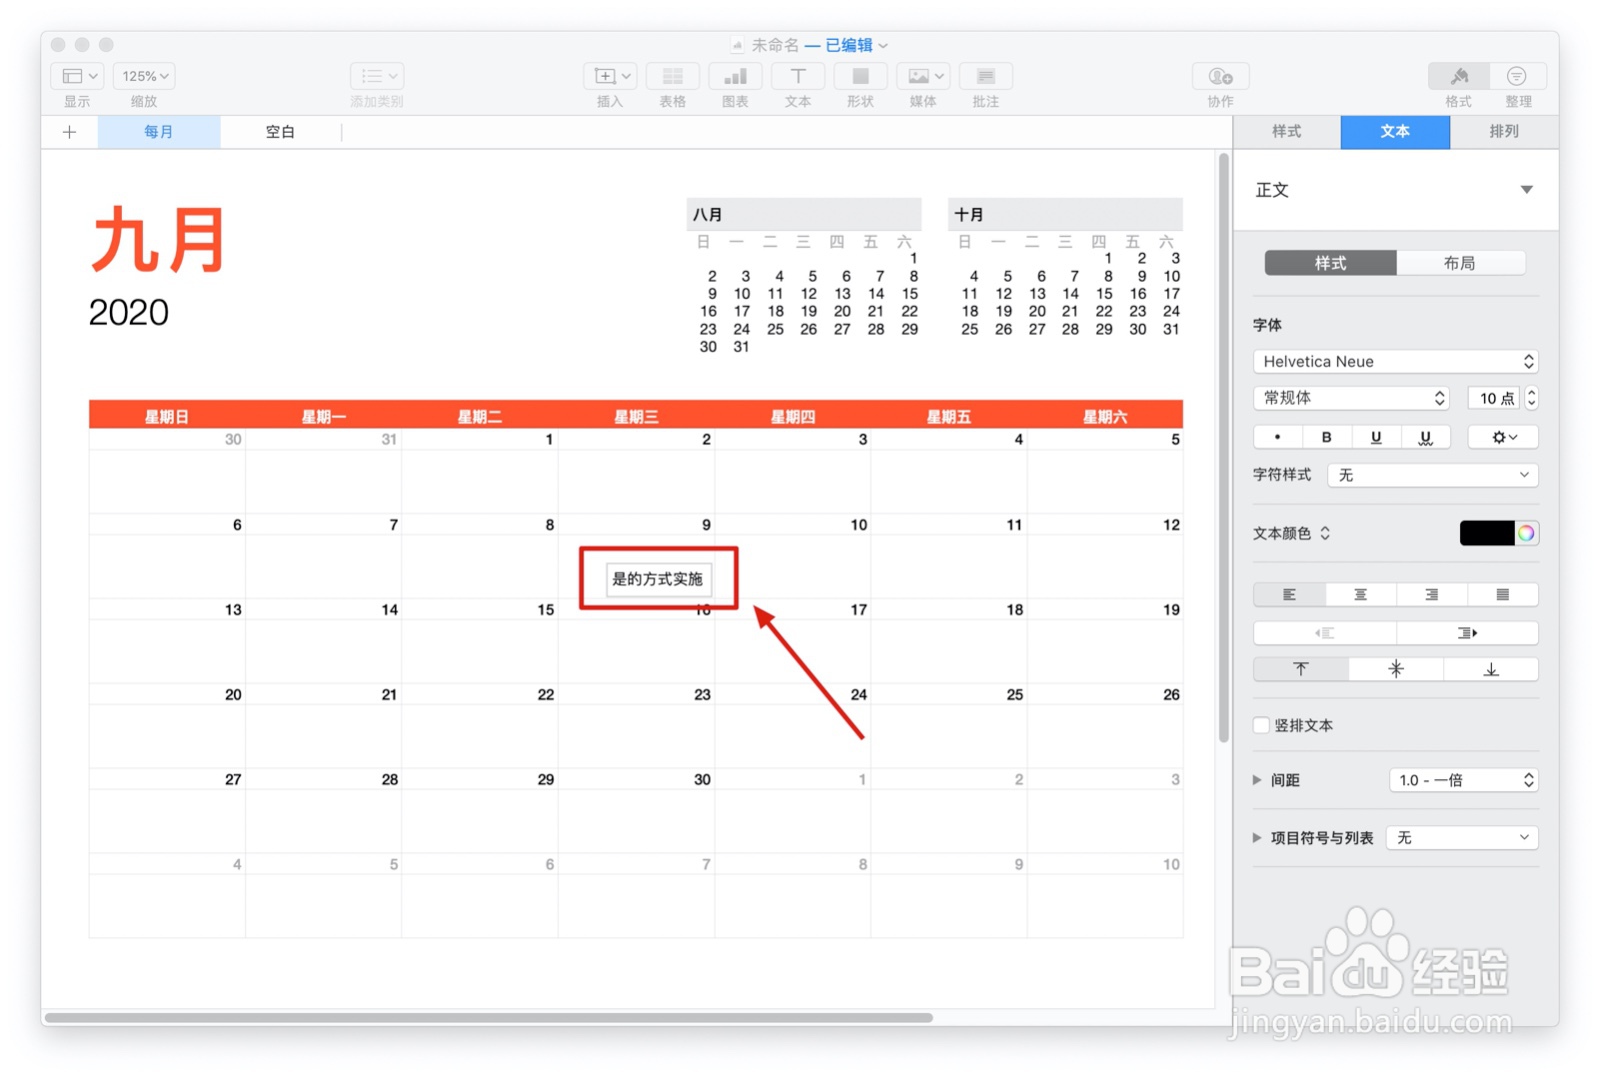
Task: Open the 图表 chart insertion tool
Action: coord(735,76)
